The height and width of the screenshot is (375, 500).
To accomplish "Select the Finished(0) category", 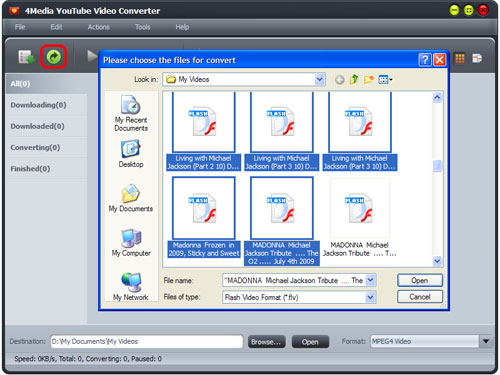I will point(46,169).
